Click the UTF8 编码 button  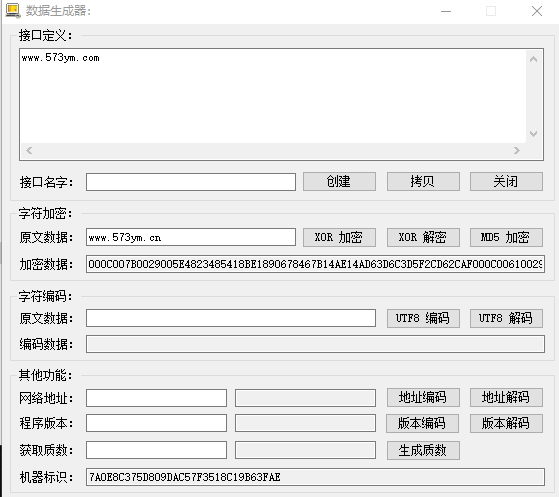click(423, 318)
